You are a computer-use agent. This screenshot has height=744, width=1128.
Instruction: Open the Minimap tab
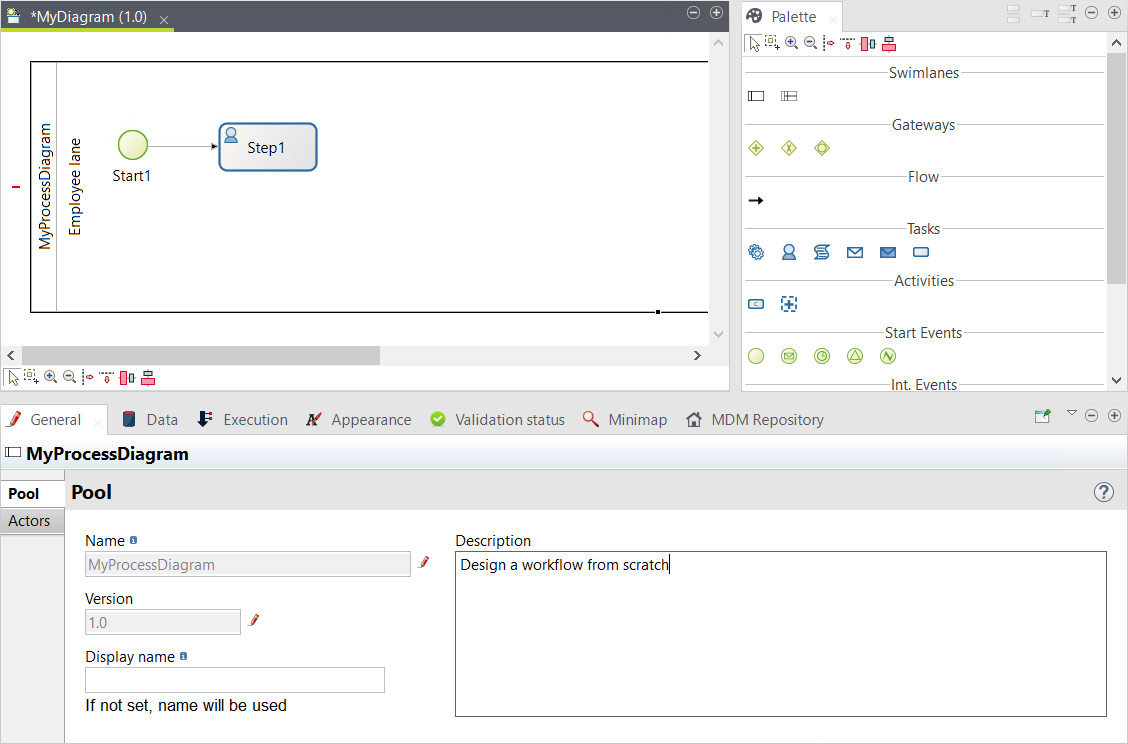[624, 419]
